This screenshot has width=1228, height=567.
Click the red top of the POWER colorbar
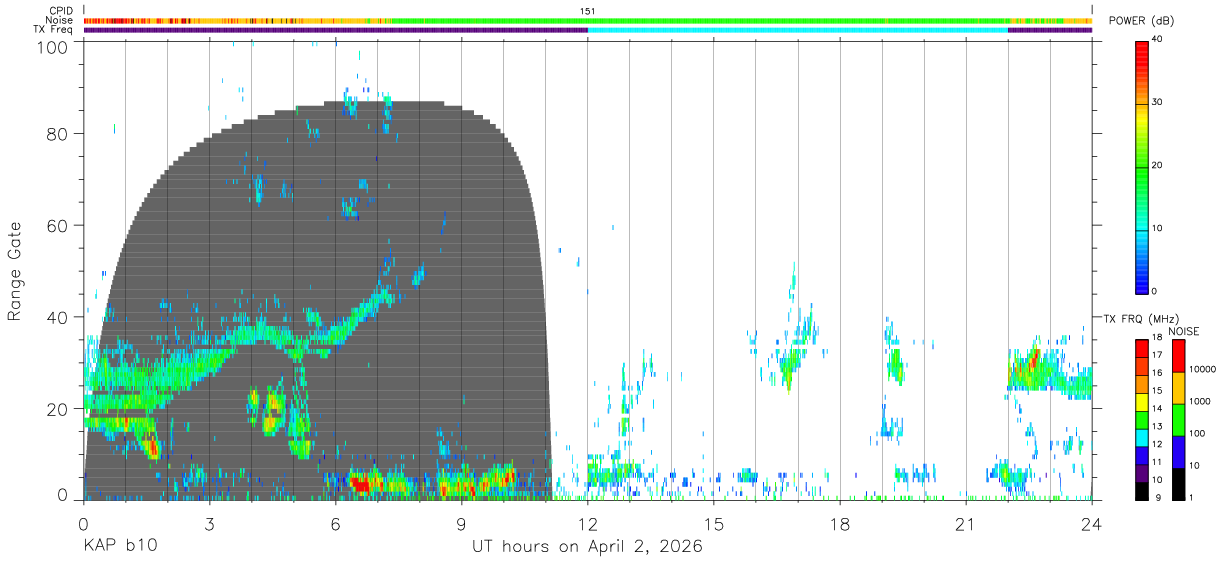click(1141, 55)
